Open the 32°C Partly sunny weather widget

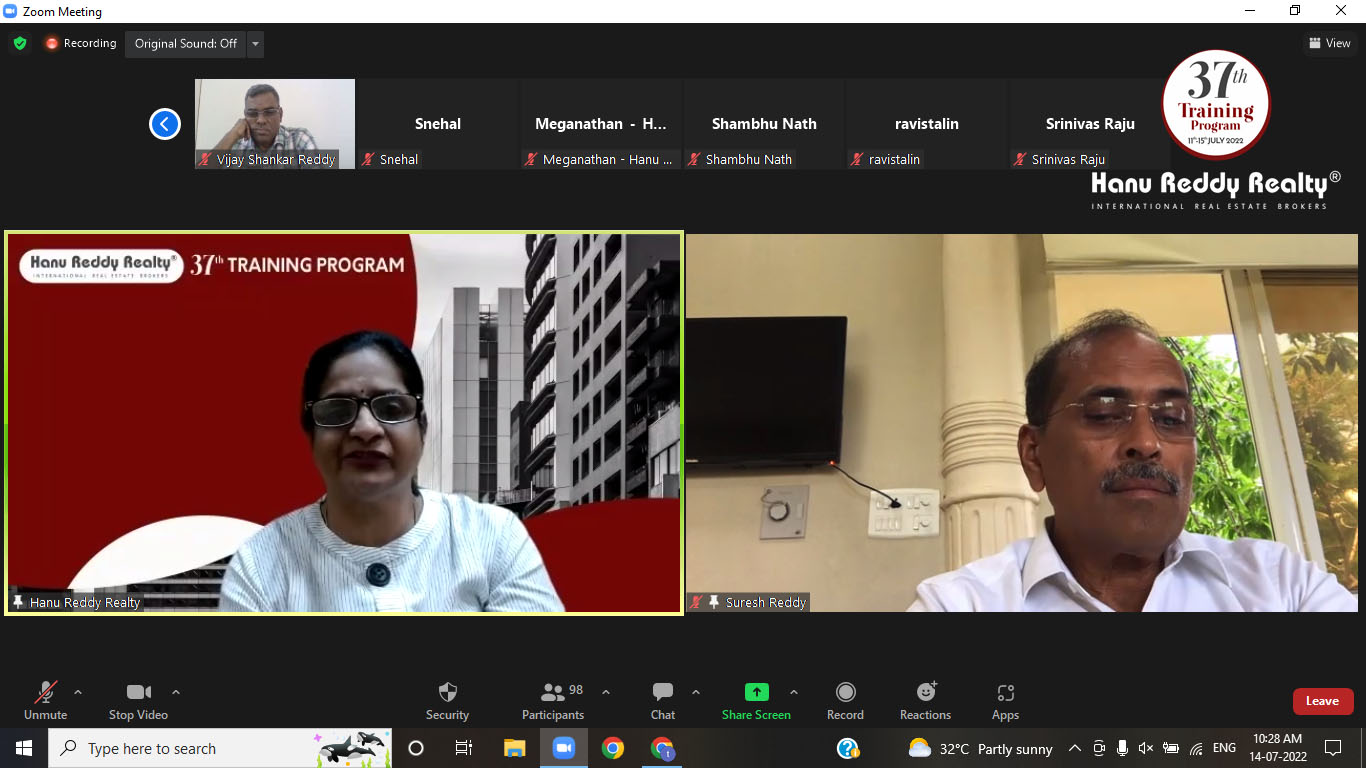980,748
